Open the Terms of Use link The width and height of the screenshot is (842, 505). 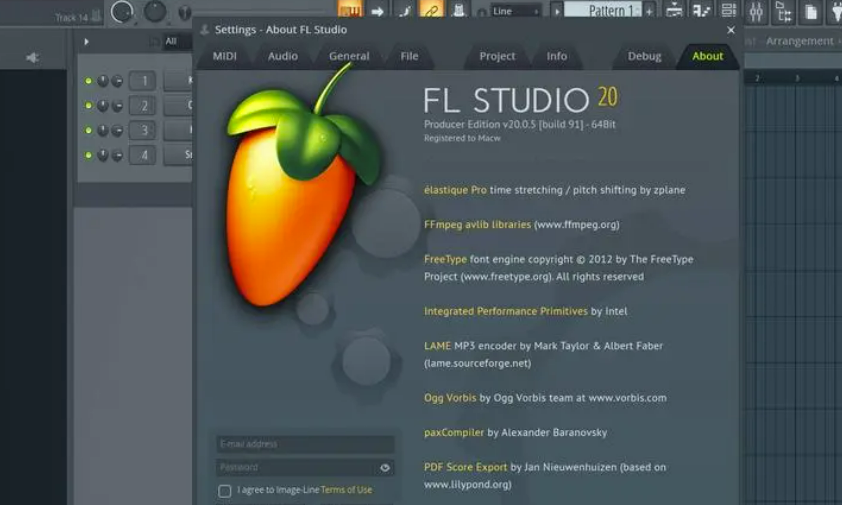click(346, 490)
